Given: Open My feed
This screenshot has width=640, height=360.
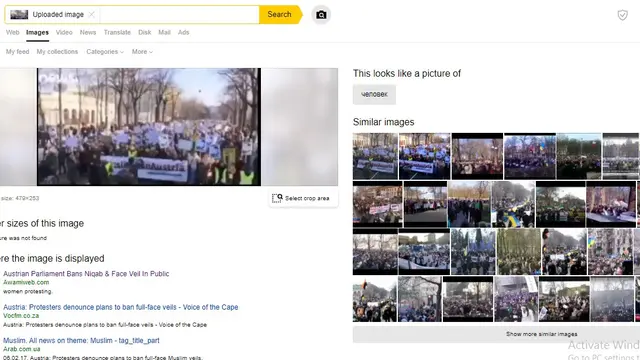Looking at the screenshot, I should 18,52.
